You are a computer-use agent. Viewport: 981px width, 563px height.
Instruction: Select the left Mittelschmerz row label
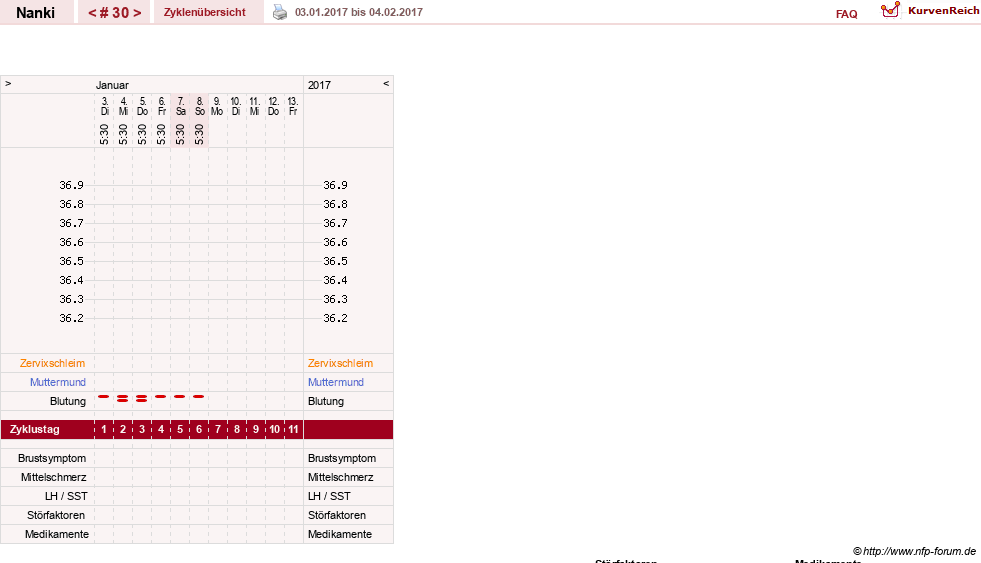pos(54,477)
